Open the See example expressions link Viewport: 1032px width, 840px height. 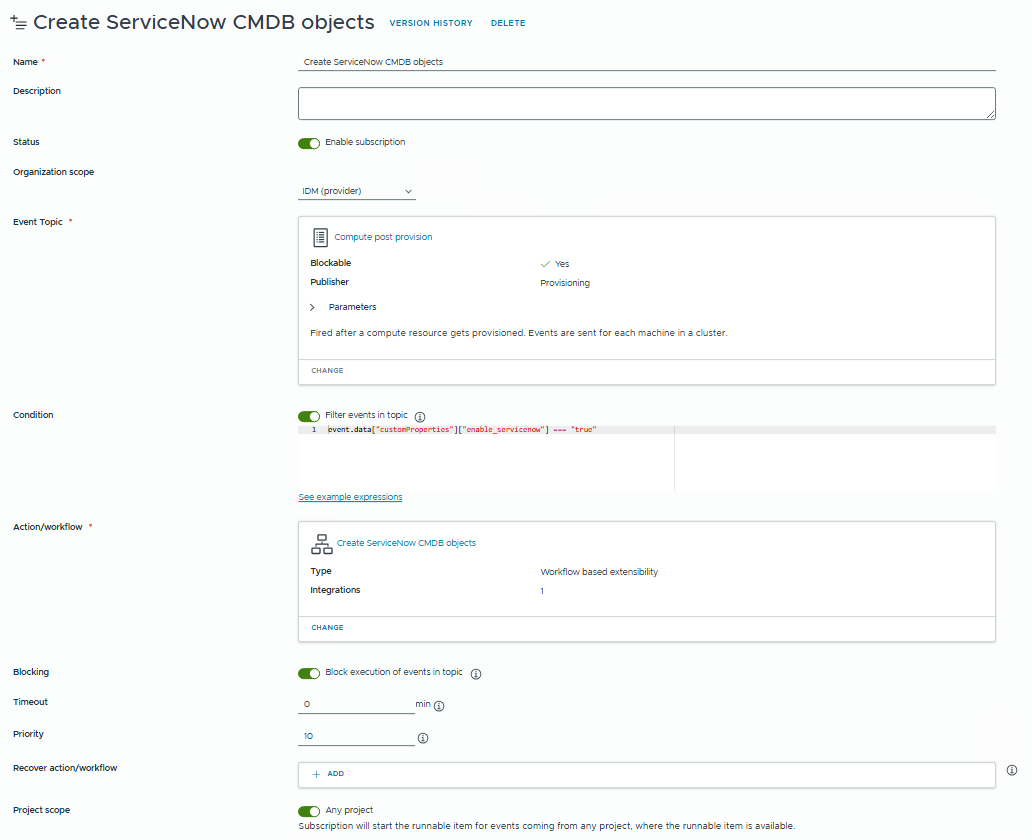[x=349, y=497]
